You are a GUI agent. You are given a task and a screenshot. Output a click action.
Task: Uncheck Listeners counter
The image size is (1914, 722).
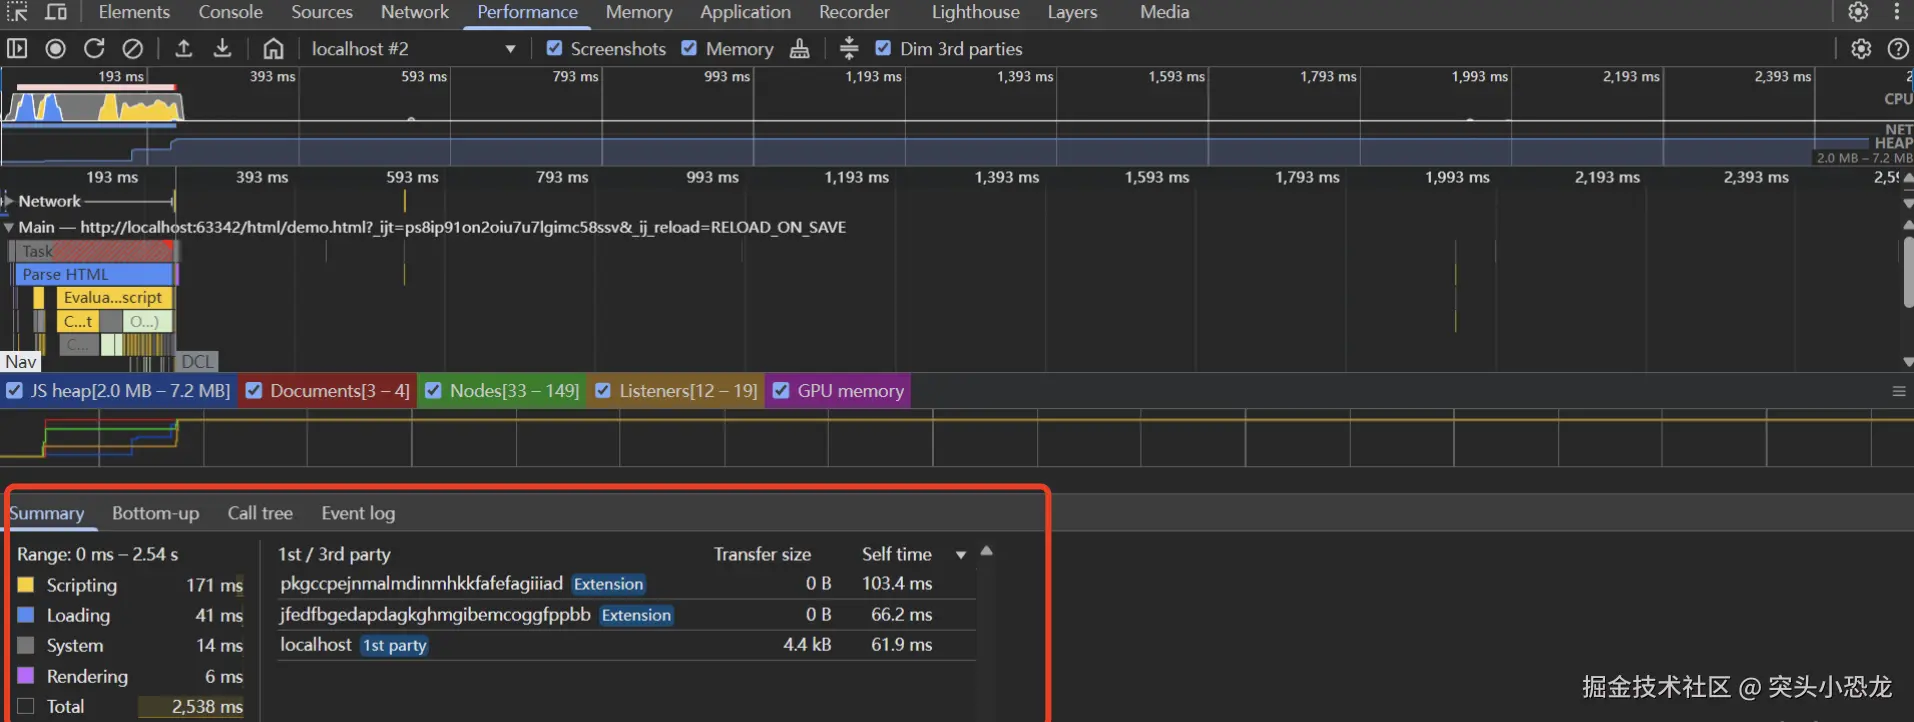[x=603, y=391]
